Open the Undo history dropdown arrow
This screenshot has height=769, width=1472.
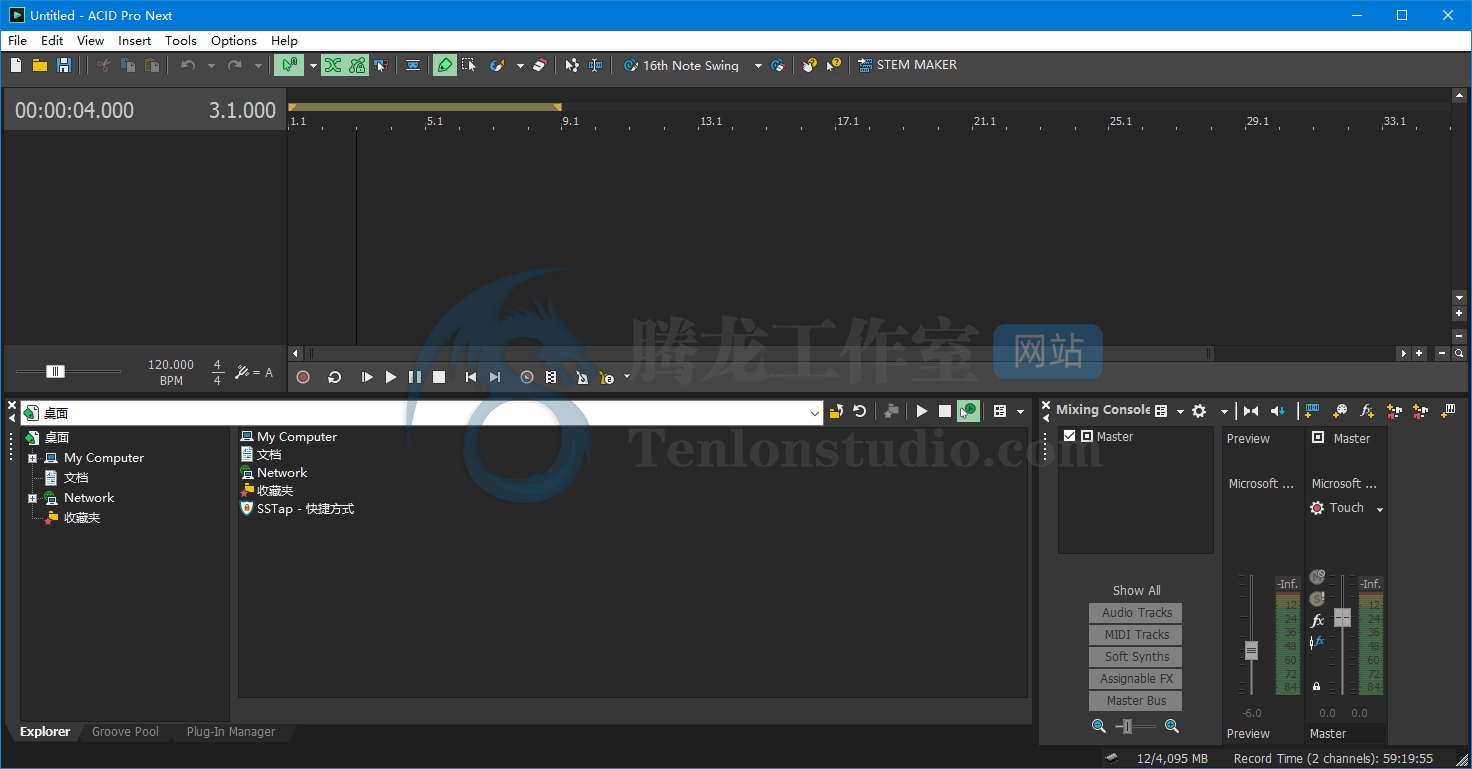pos(211,66)
